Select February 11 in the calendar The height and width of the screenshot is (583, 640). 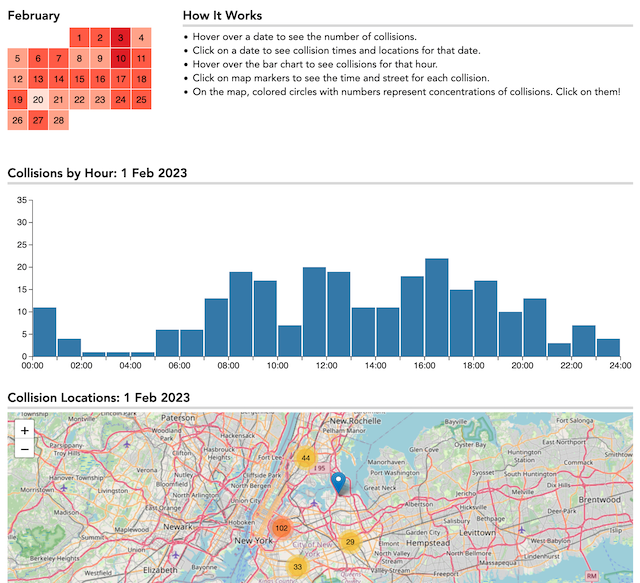(x=141, y=58)
